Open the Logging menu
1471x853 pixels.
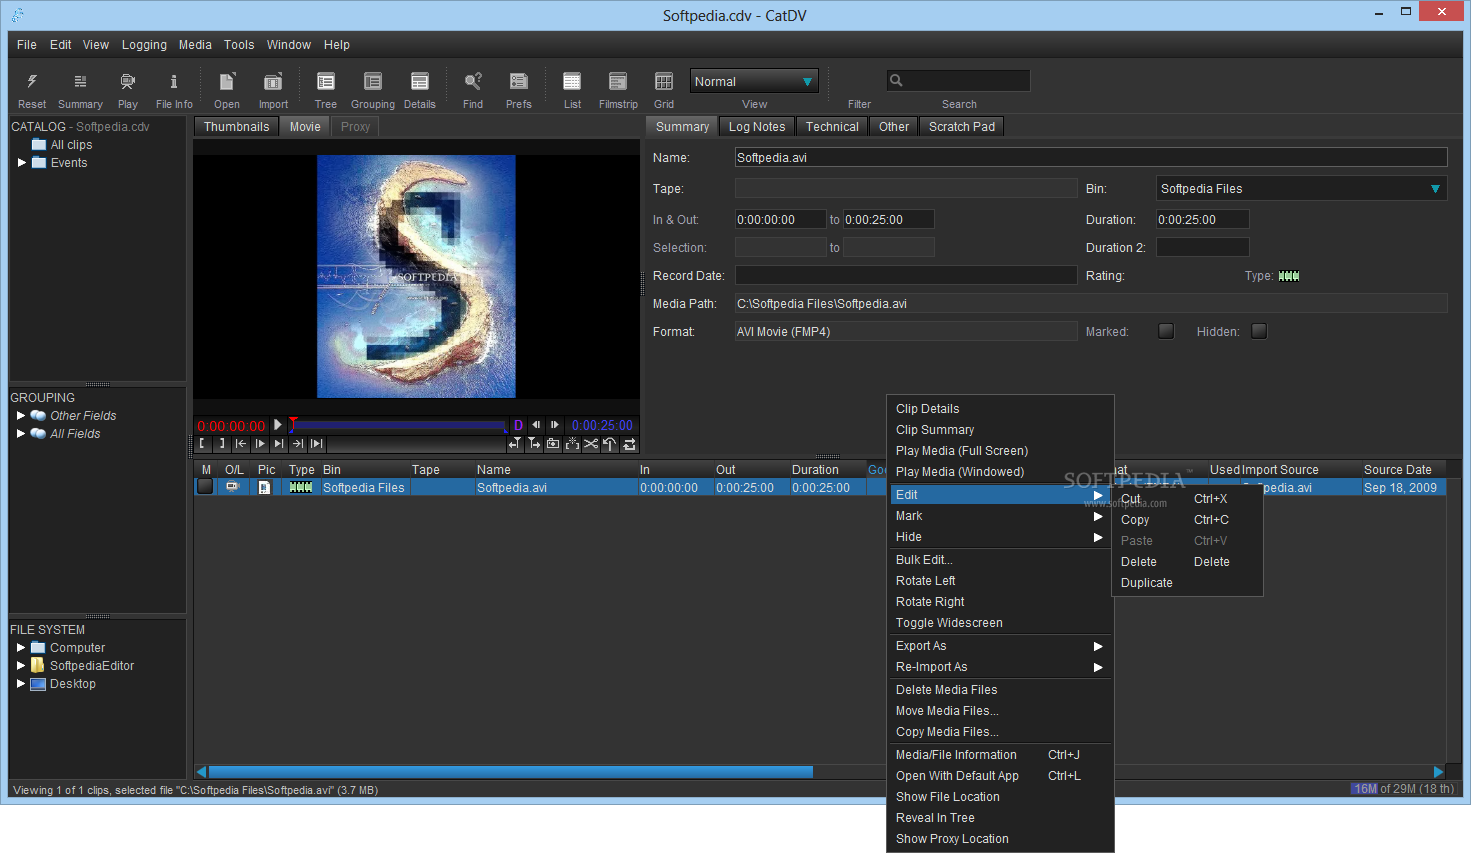pyautogui.click(x=144, y=45)
